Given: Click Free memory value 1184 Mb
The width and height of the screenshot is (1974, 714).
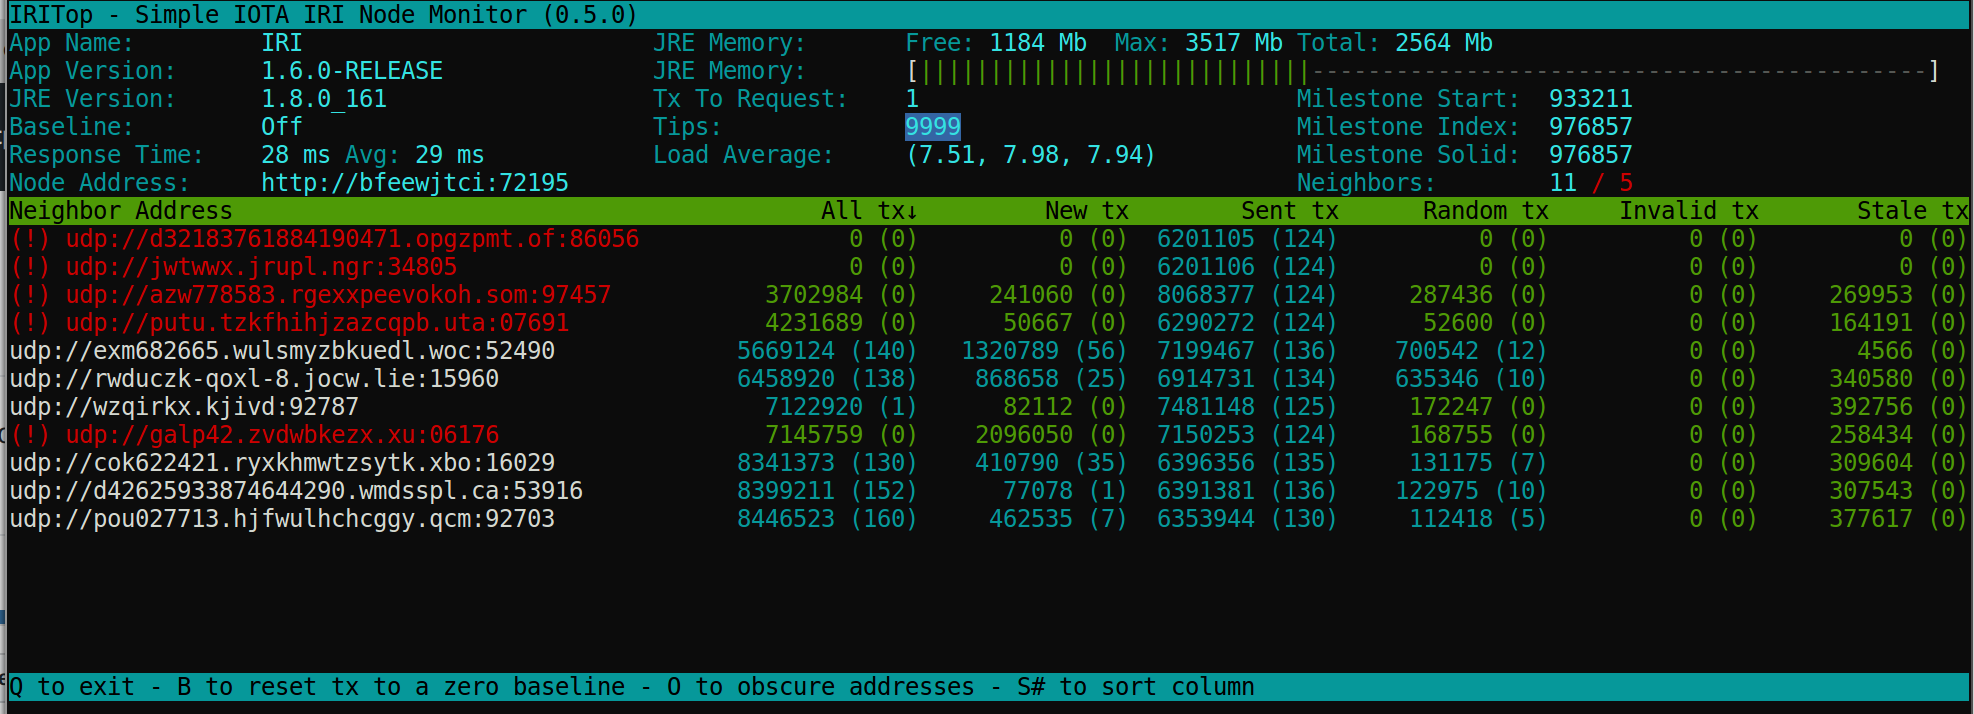Looking at the screenshot, I should coord(1038,43).
